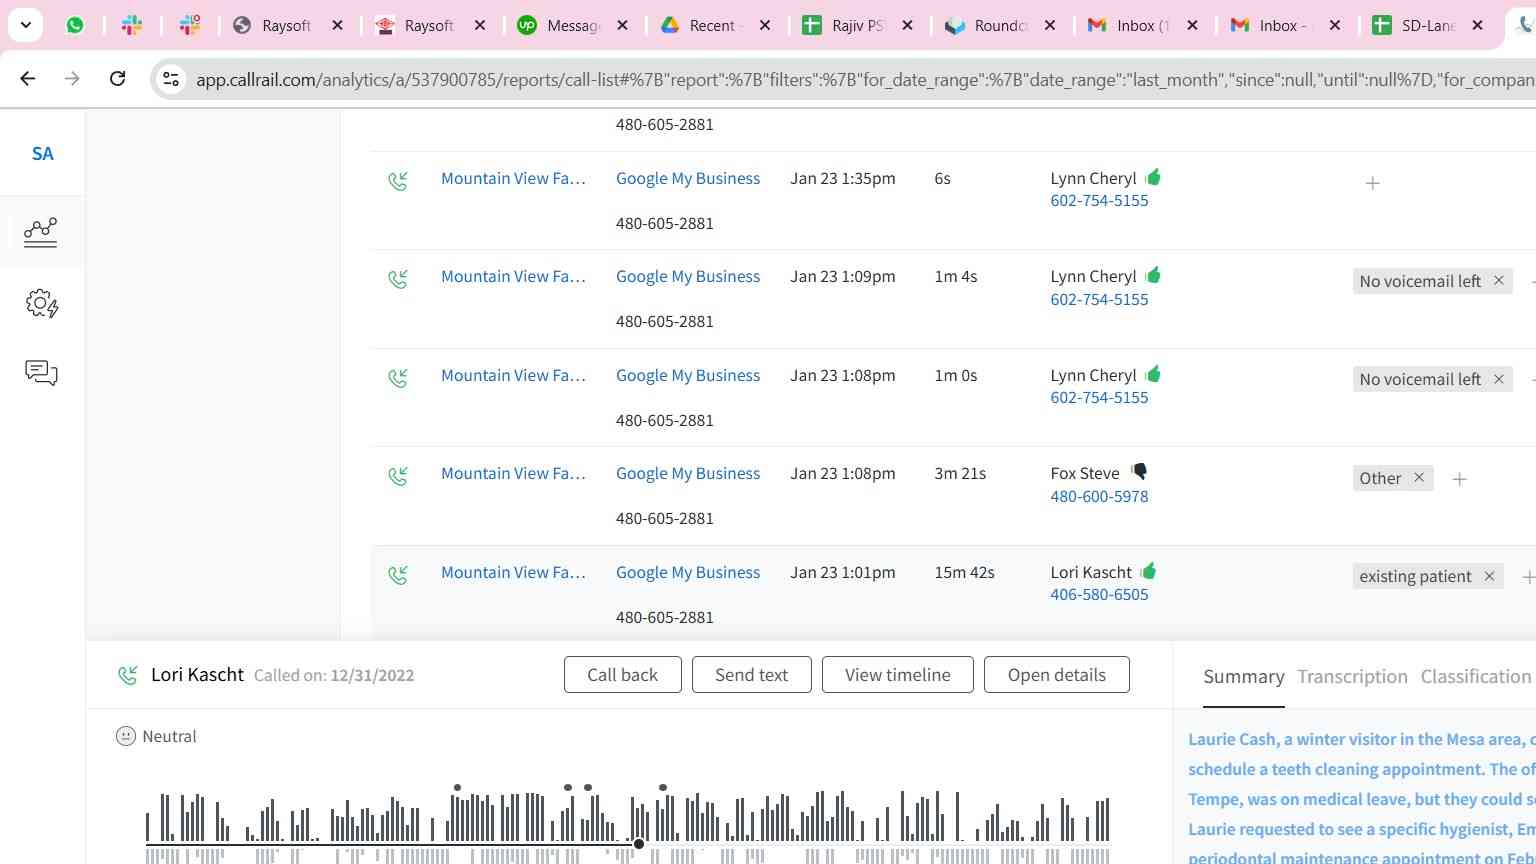This screenshot has width=1536, height=864.
Task: Click the Called on 12/31/2022 date text
Action: (334, 676)
